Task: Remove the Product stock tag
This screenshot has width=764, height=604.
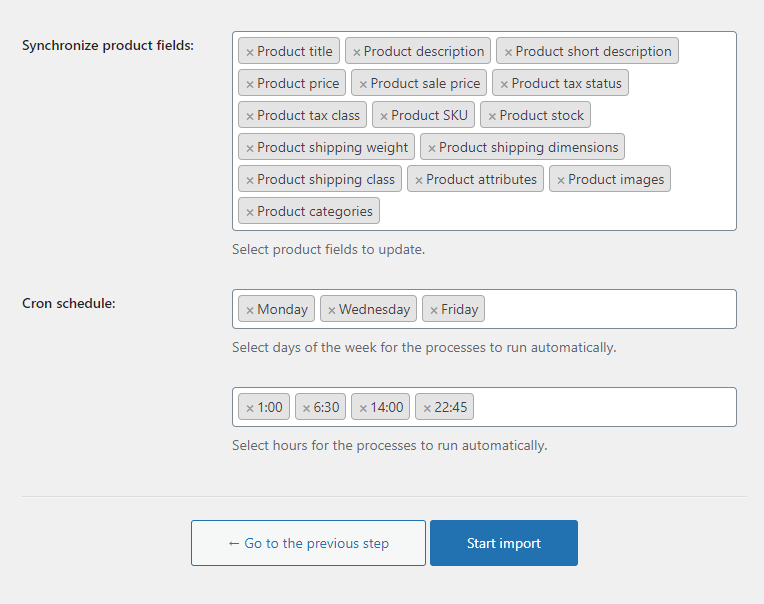Action: 492,116
